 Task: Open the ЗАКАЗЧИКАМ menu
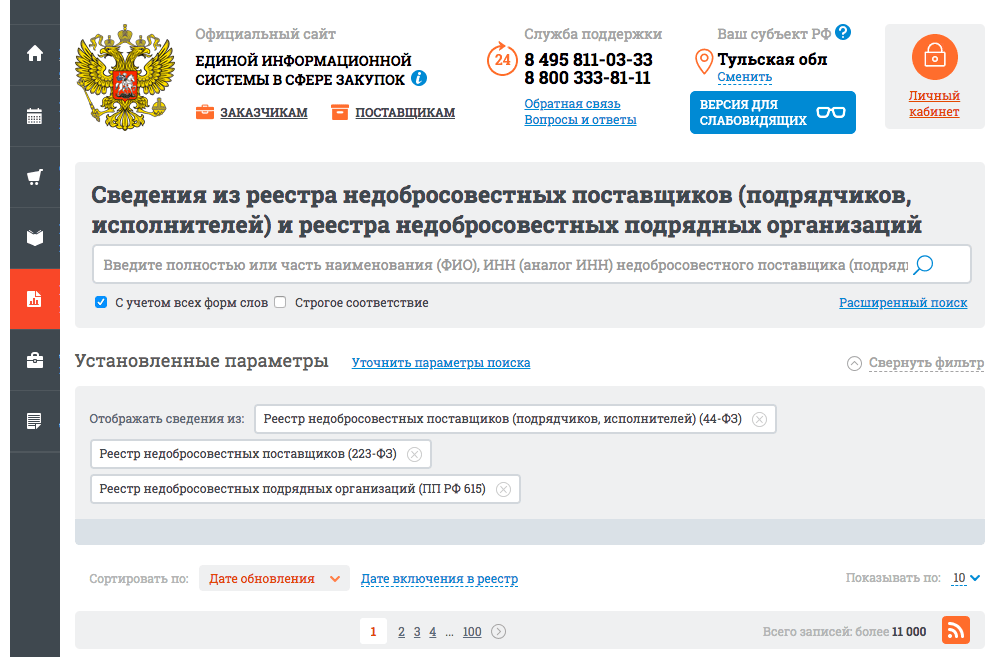click(264, 113)
